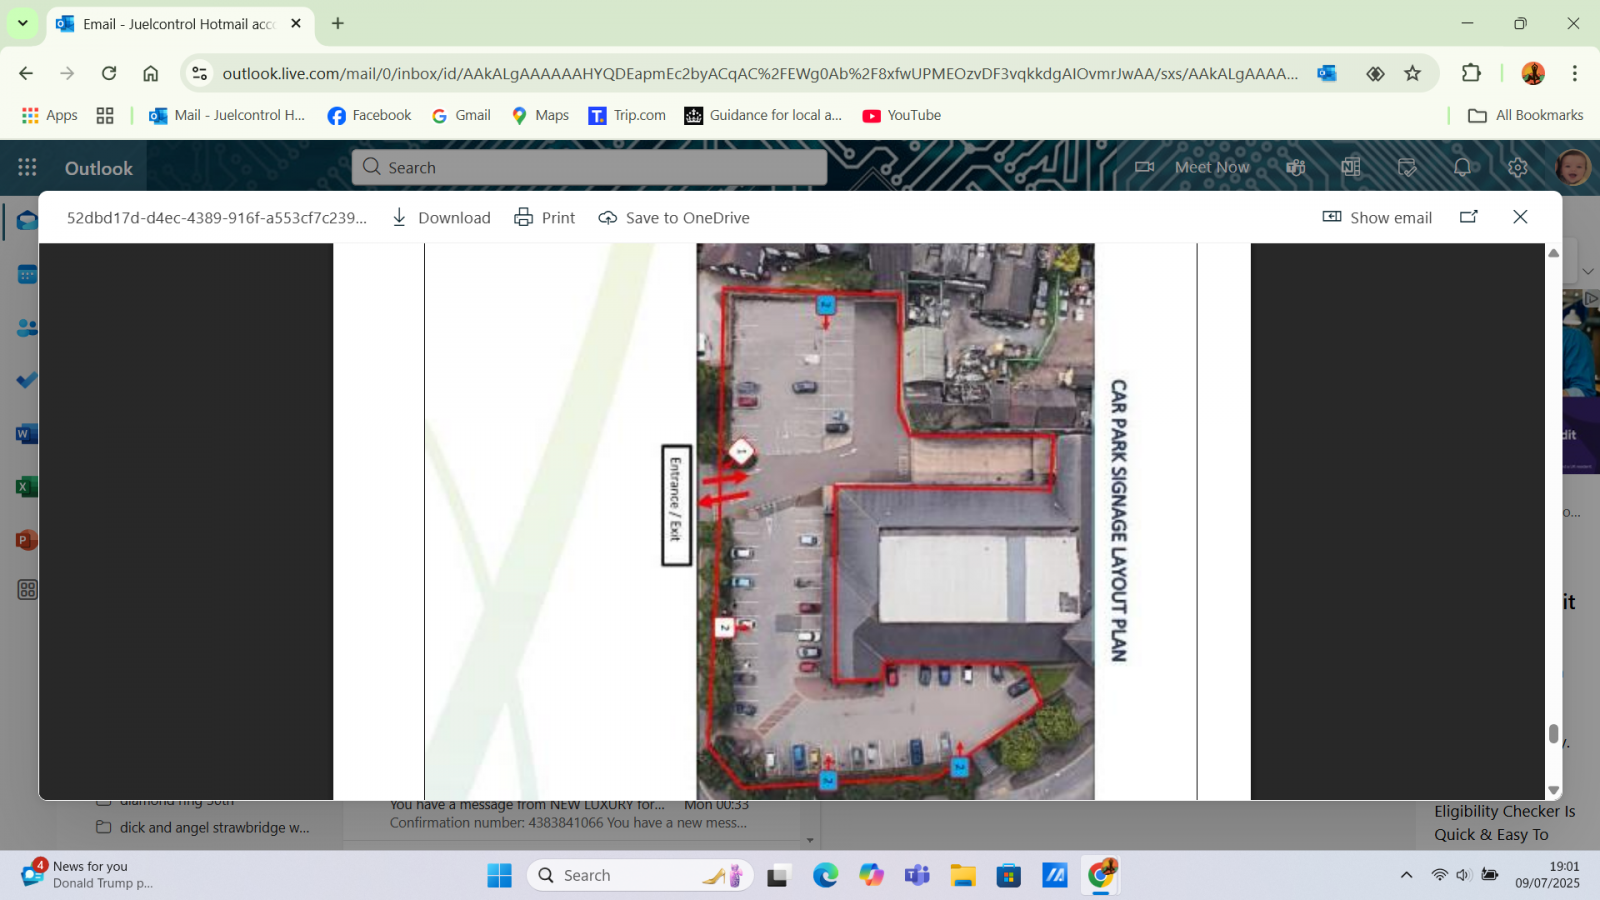The width and height of the screenshot is (1600, 900).
Task: Open Mail - Juelcontrol bookmark
Action: click(227, 115)
